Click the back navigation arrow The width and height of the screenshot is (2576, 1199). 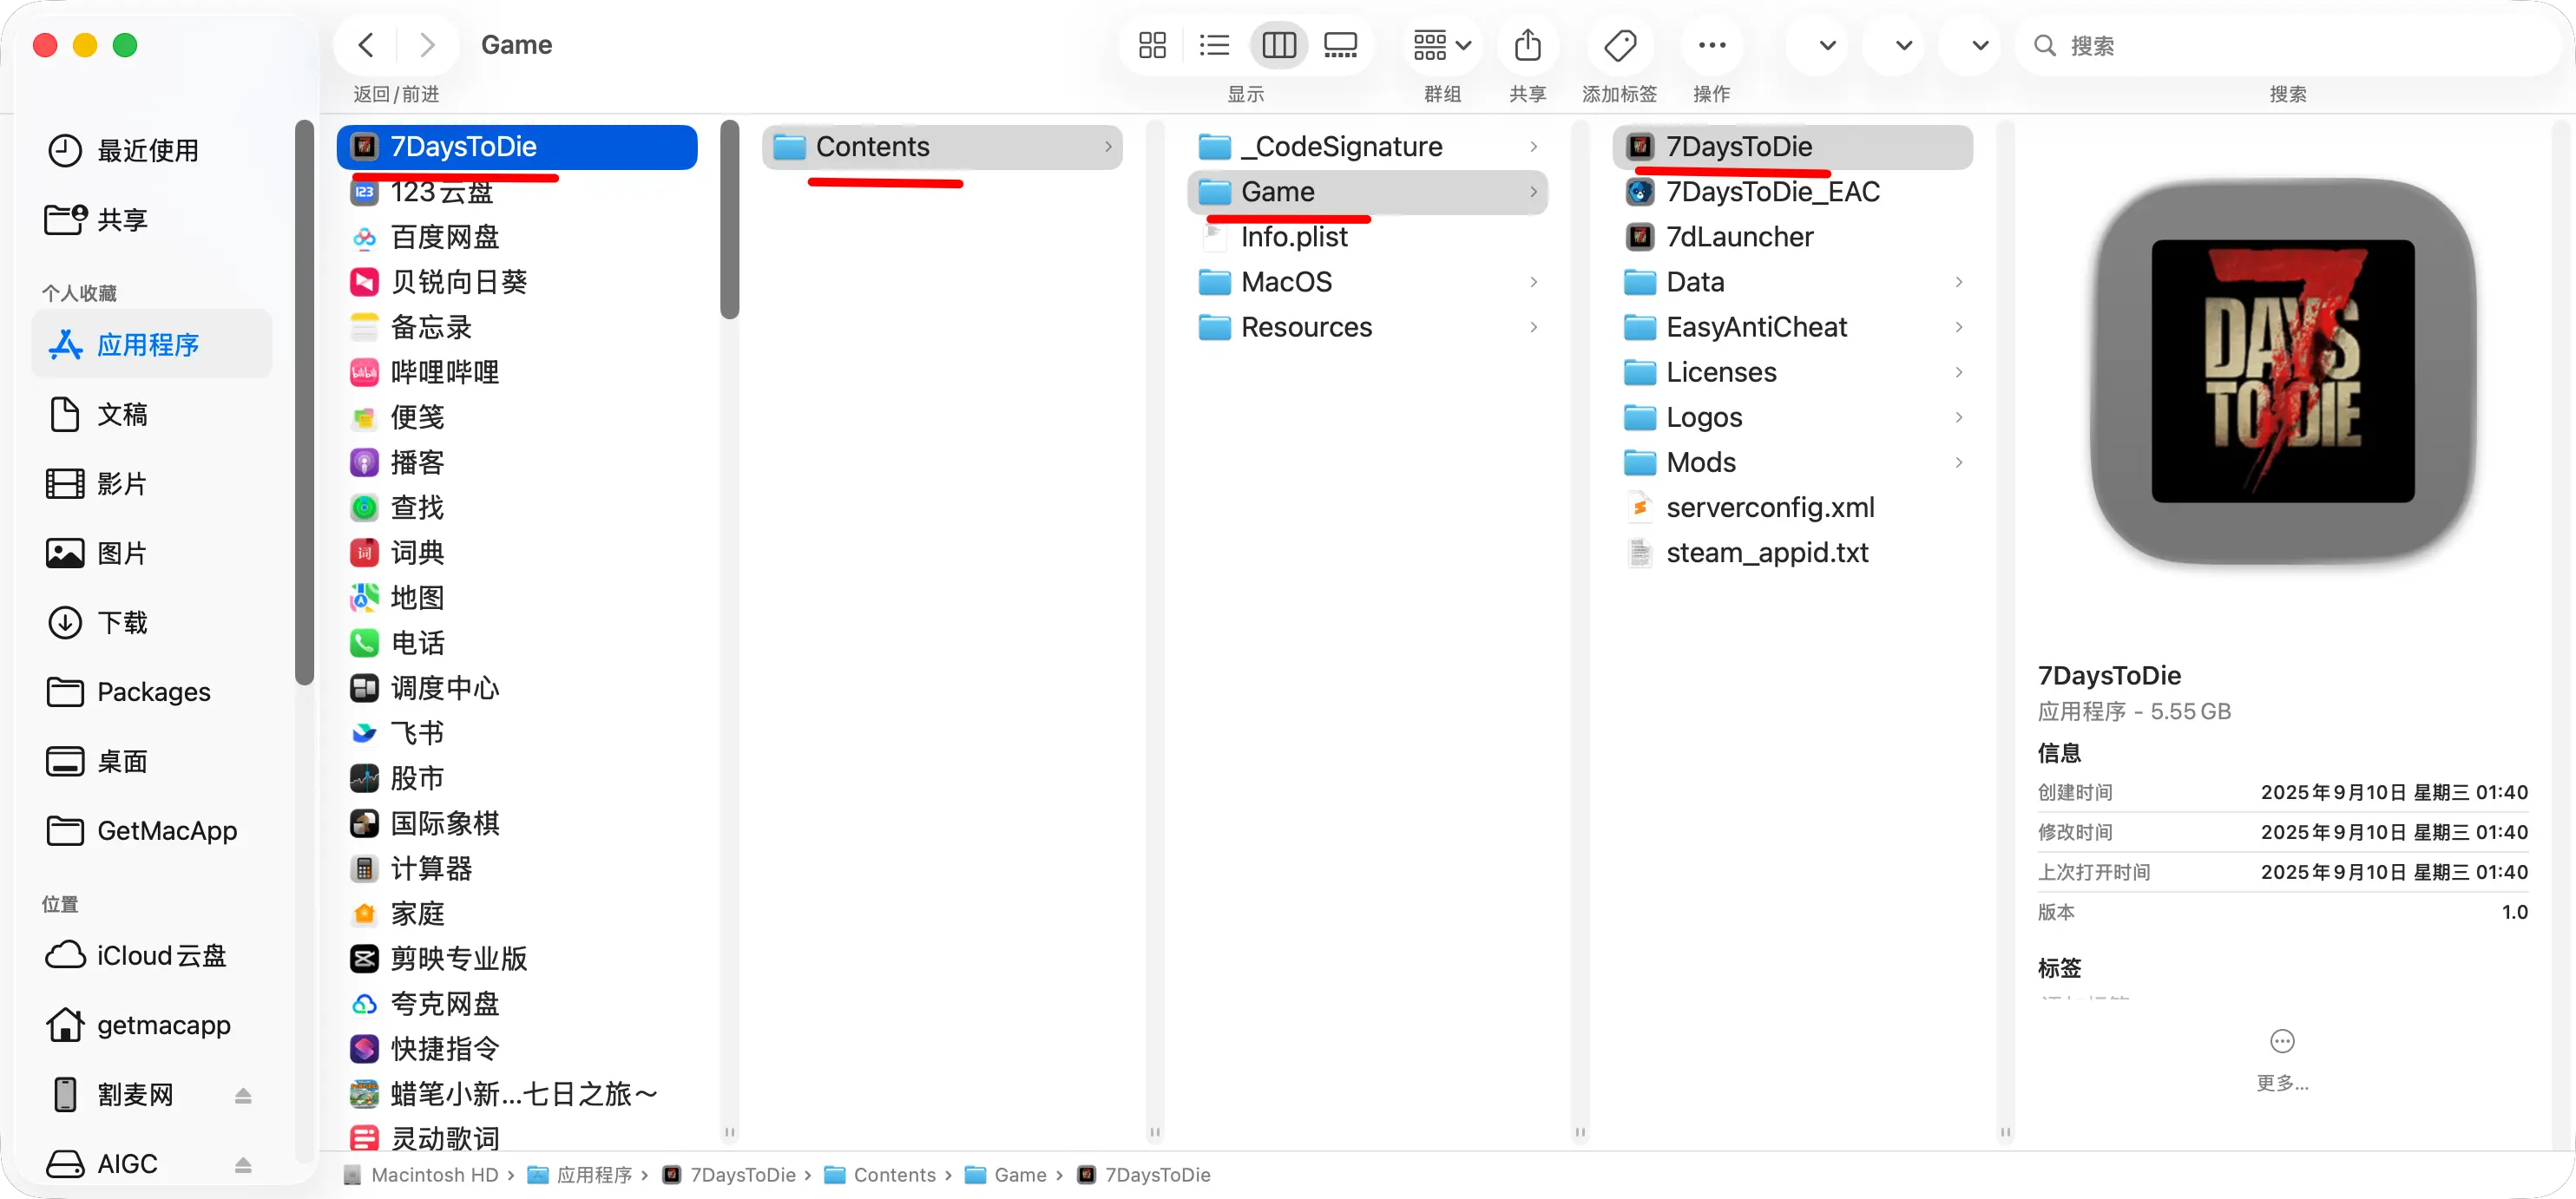[x=366, y=45]
